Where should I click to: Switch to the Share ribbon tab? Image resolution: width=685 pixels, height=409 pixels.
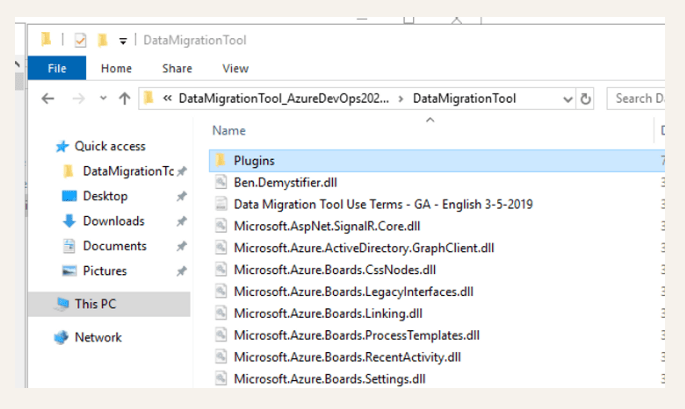(x=177, y=68)
